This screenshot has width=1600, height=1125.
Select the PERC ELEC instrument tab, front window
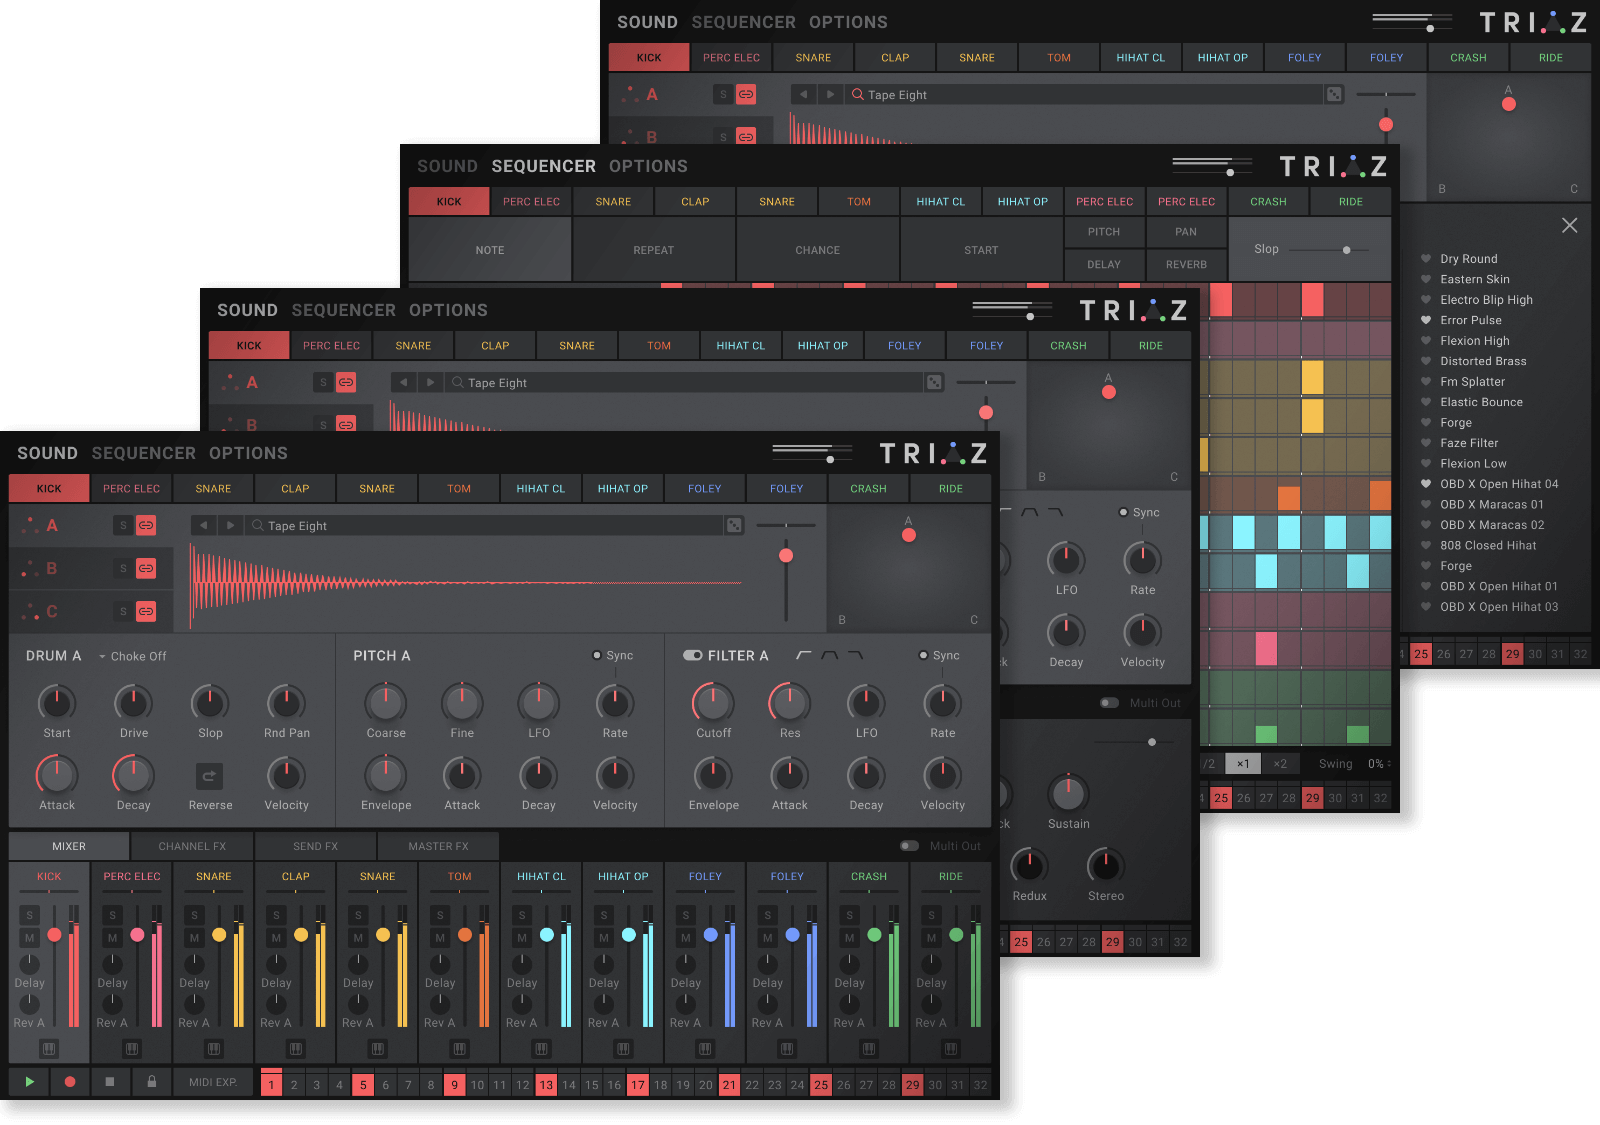tap(131, 488)
